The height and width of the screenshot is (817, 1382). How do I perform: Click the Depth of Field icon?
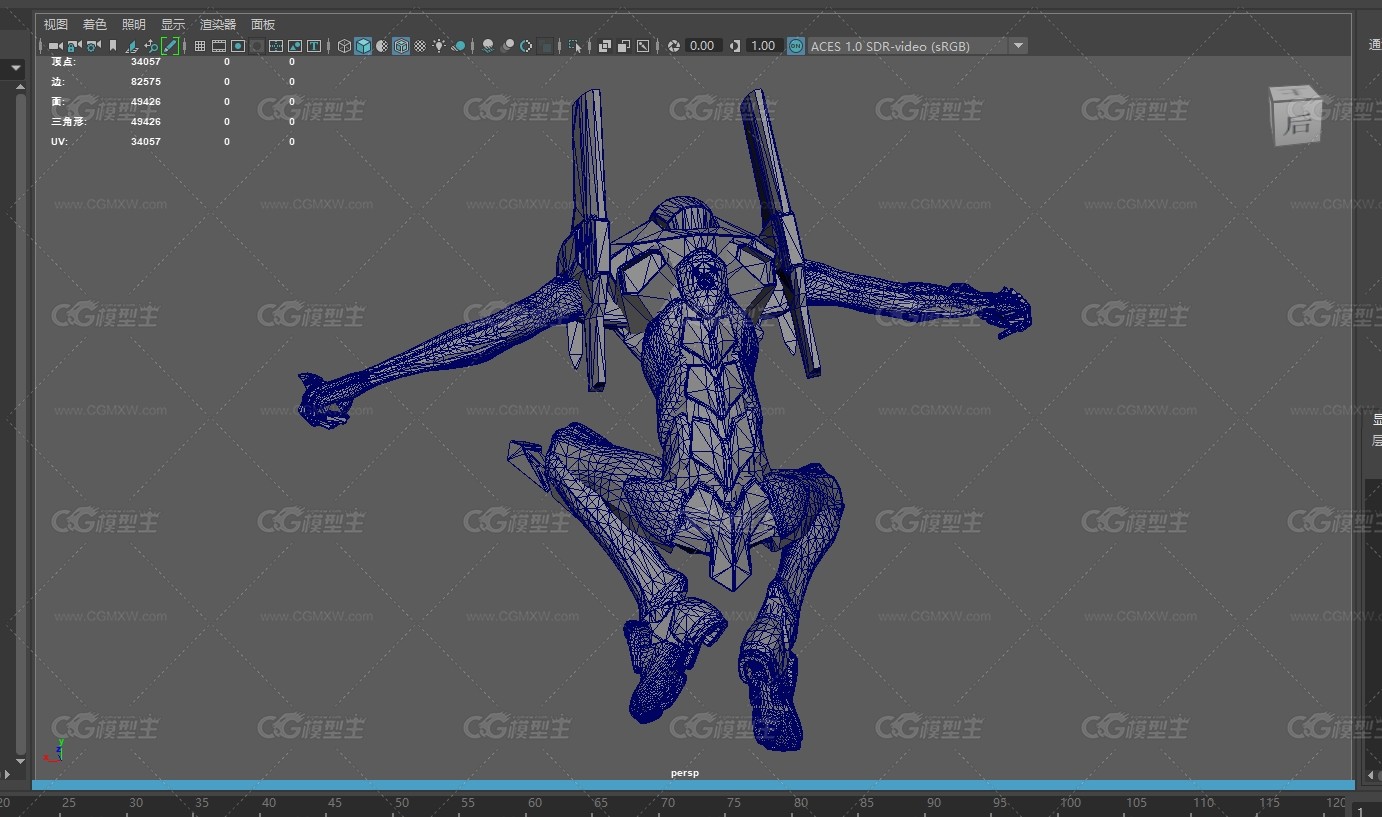546,46
